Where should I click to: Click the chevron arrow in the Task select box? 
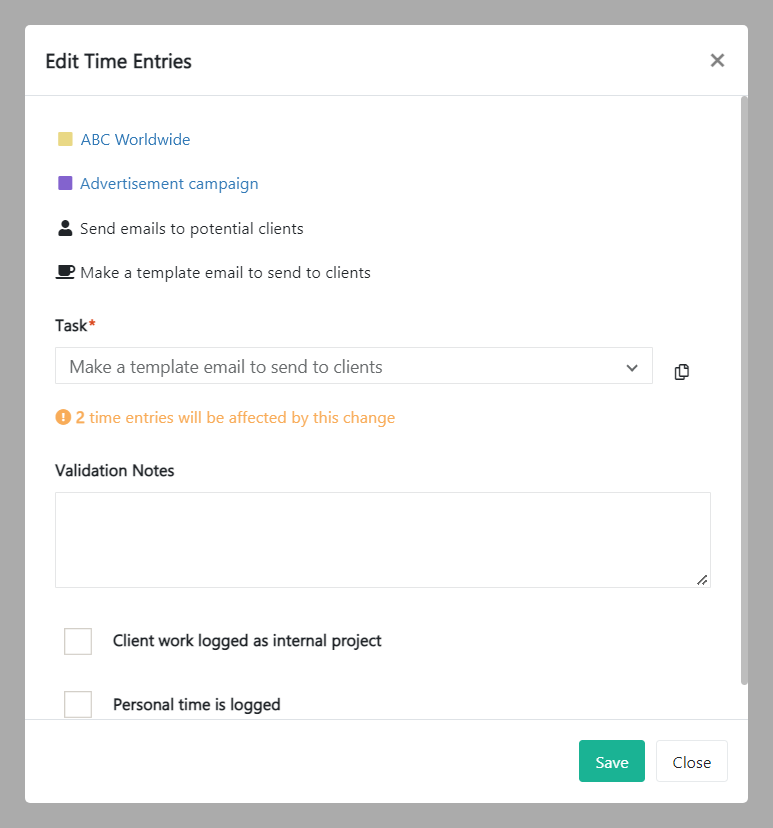pyautogui.click(x=632, y=367)
